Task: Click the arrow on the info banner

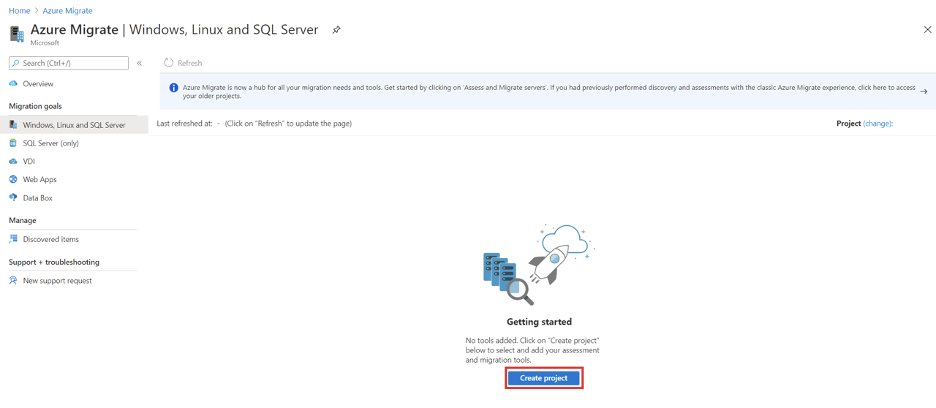Action: 923,91
